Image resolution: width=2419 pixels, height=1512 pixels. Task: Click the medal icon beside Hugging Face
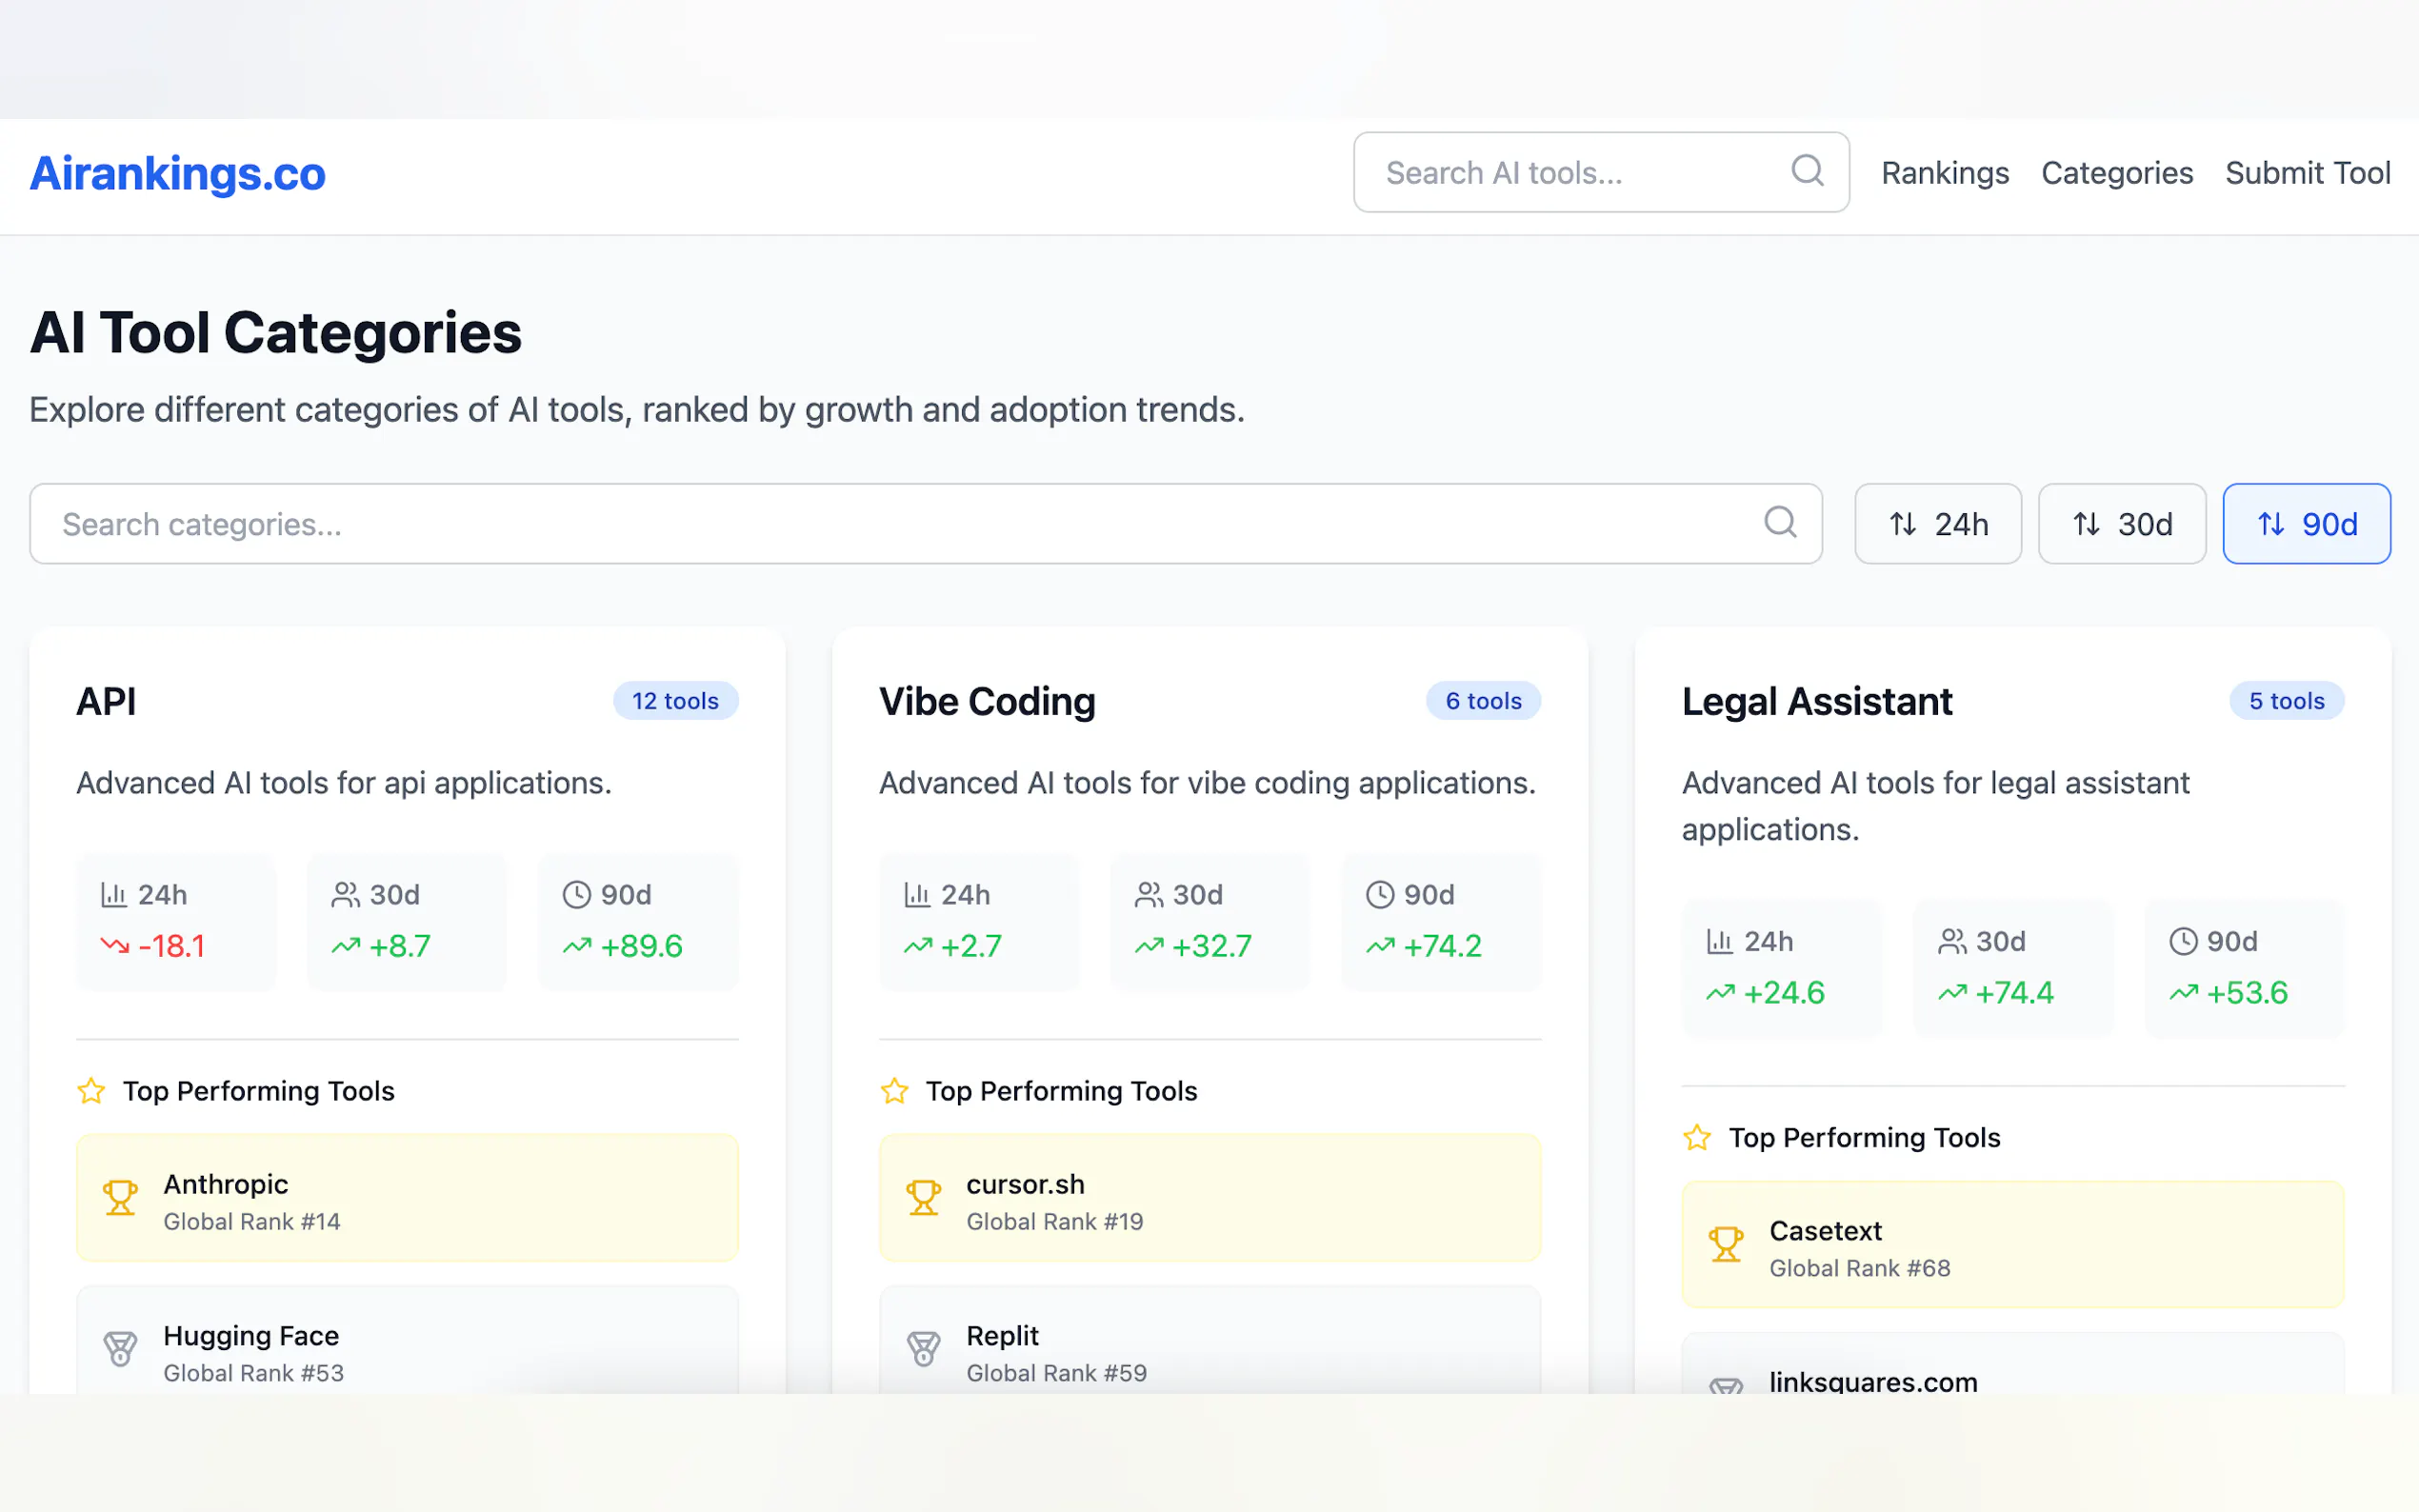click(120, 1349)
